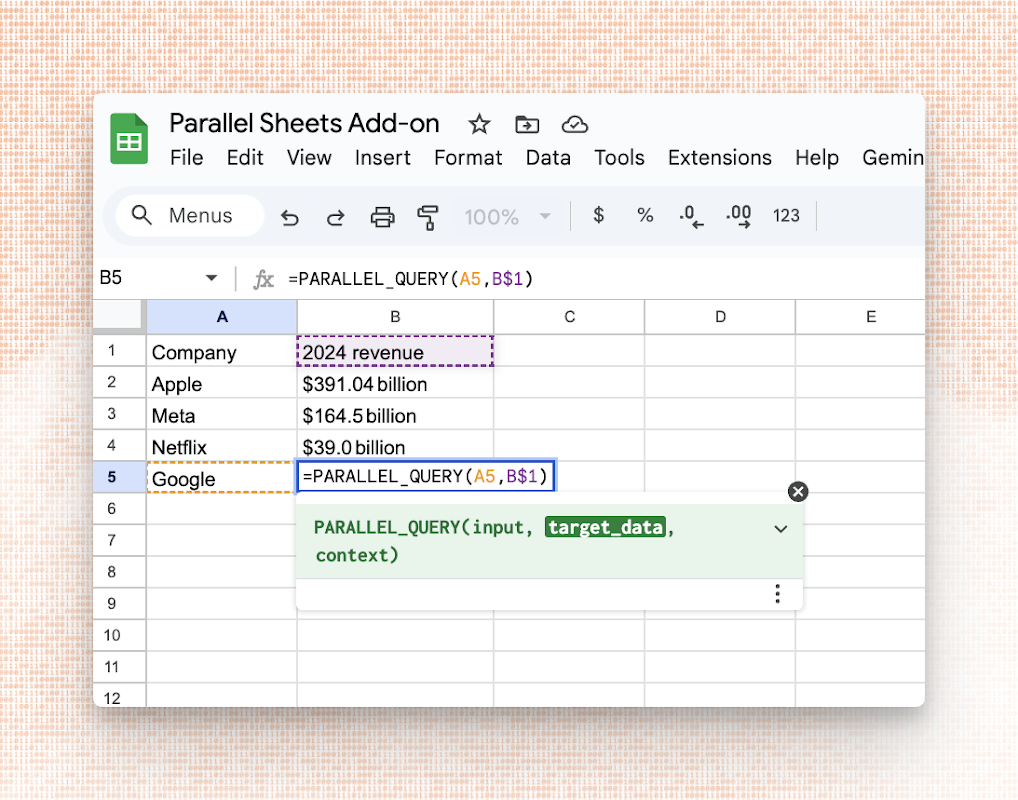Open more number formats 123

click(x=786, y=216)
